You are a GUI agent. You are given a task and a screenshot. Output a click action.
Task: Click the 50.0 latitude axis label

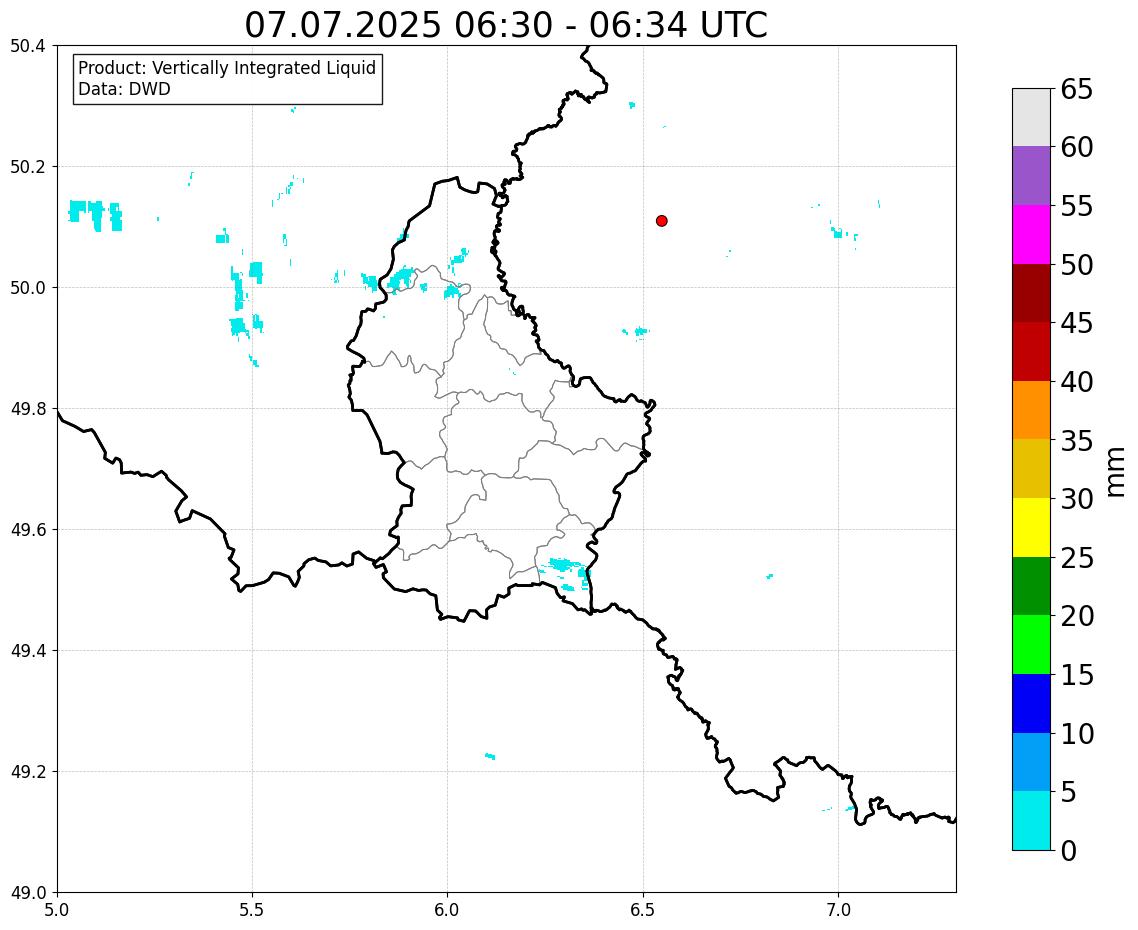coord(28,288)
